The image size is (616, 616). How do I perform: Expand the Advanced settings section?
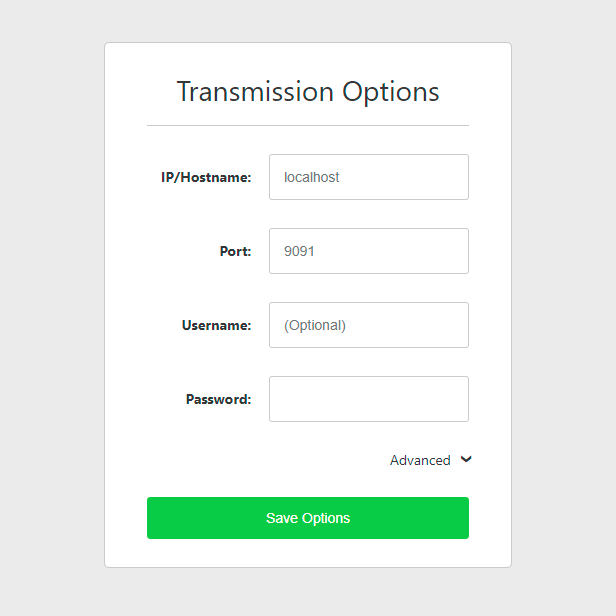[431, 460]
